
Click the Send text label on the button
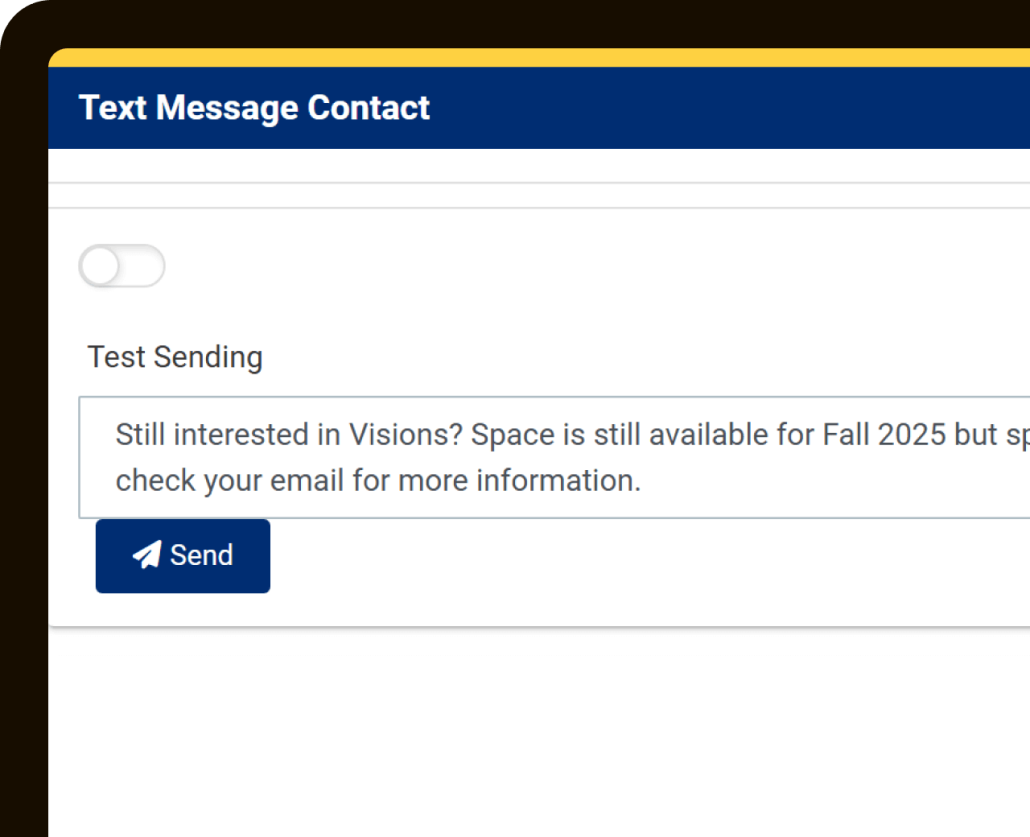point(201,556)
